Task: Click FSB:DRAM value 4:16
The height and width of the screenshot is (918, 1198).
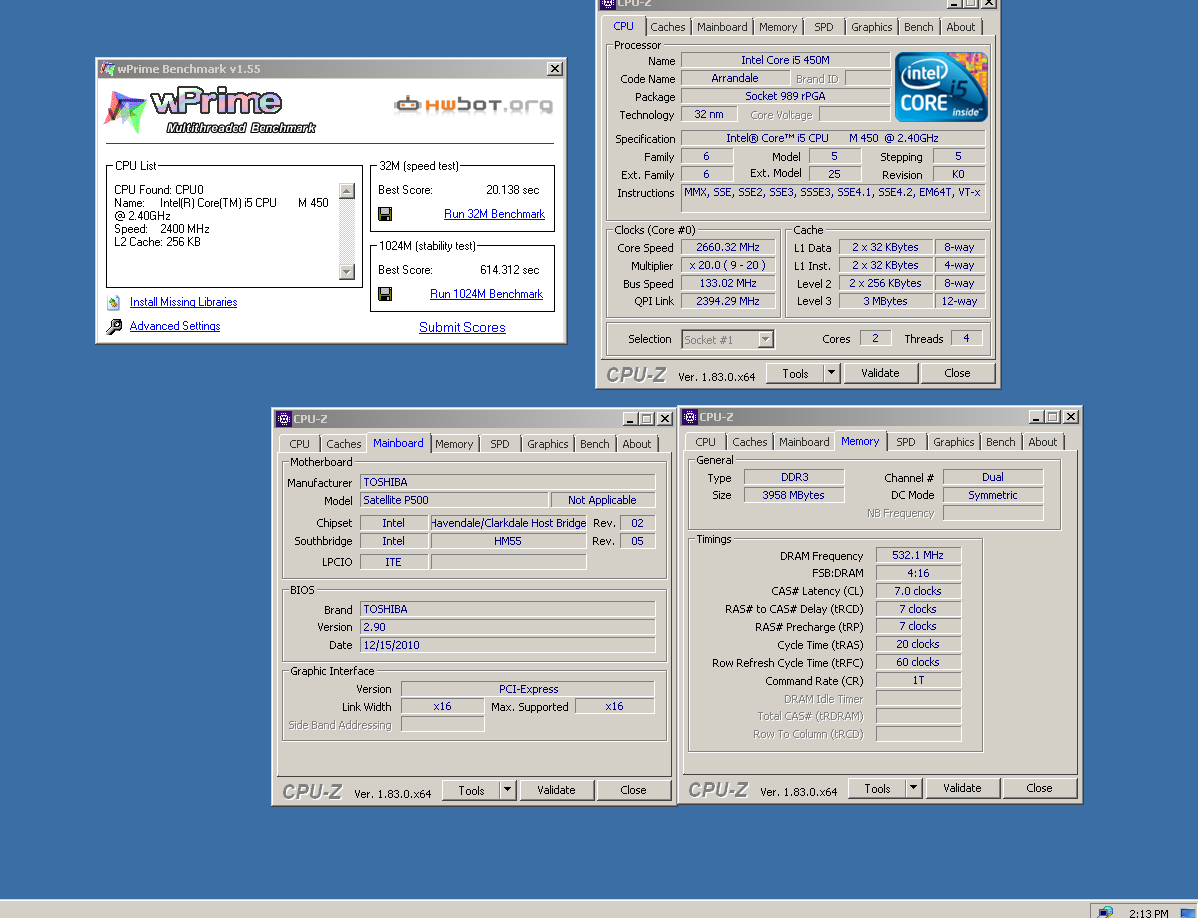Action: click(x=918, y=573)
